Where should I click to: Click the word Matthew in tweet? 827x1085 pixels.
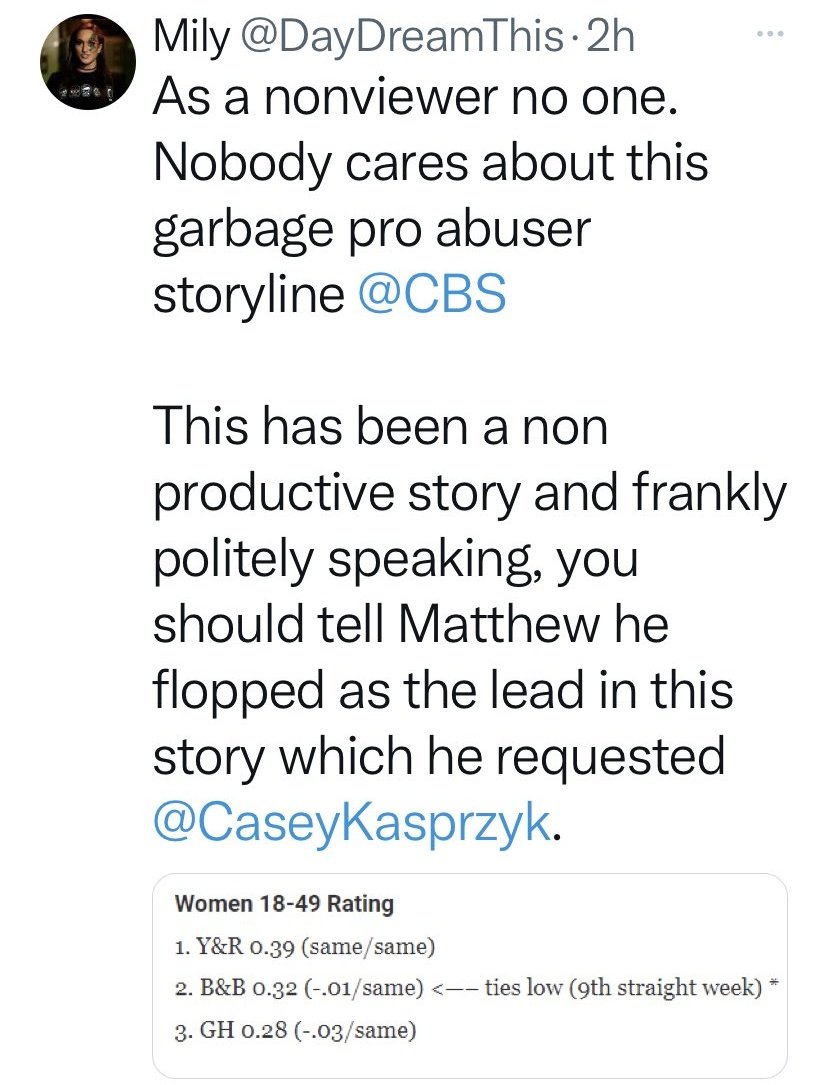(x=499, y=624)
